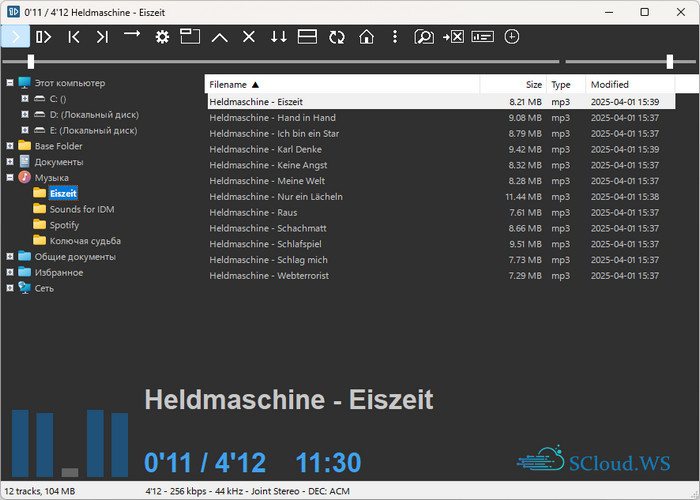Sort the file list by Size column
This screenshot has width=700, height=500.
533,85
